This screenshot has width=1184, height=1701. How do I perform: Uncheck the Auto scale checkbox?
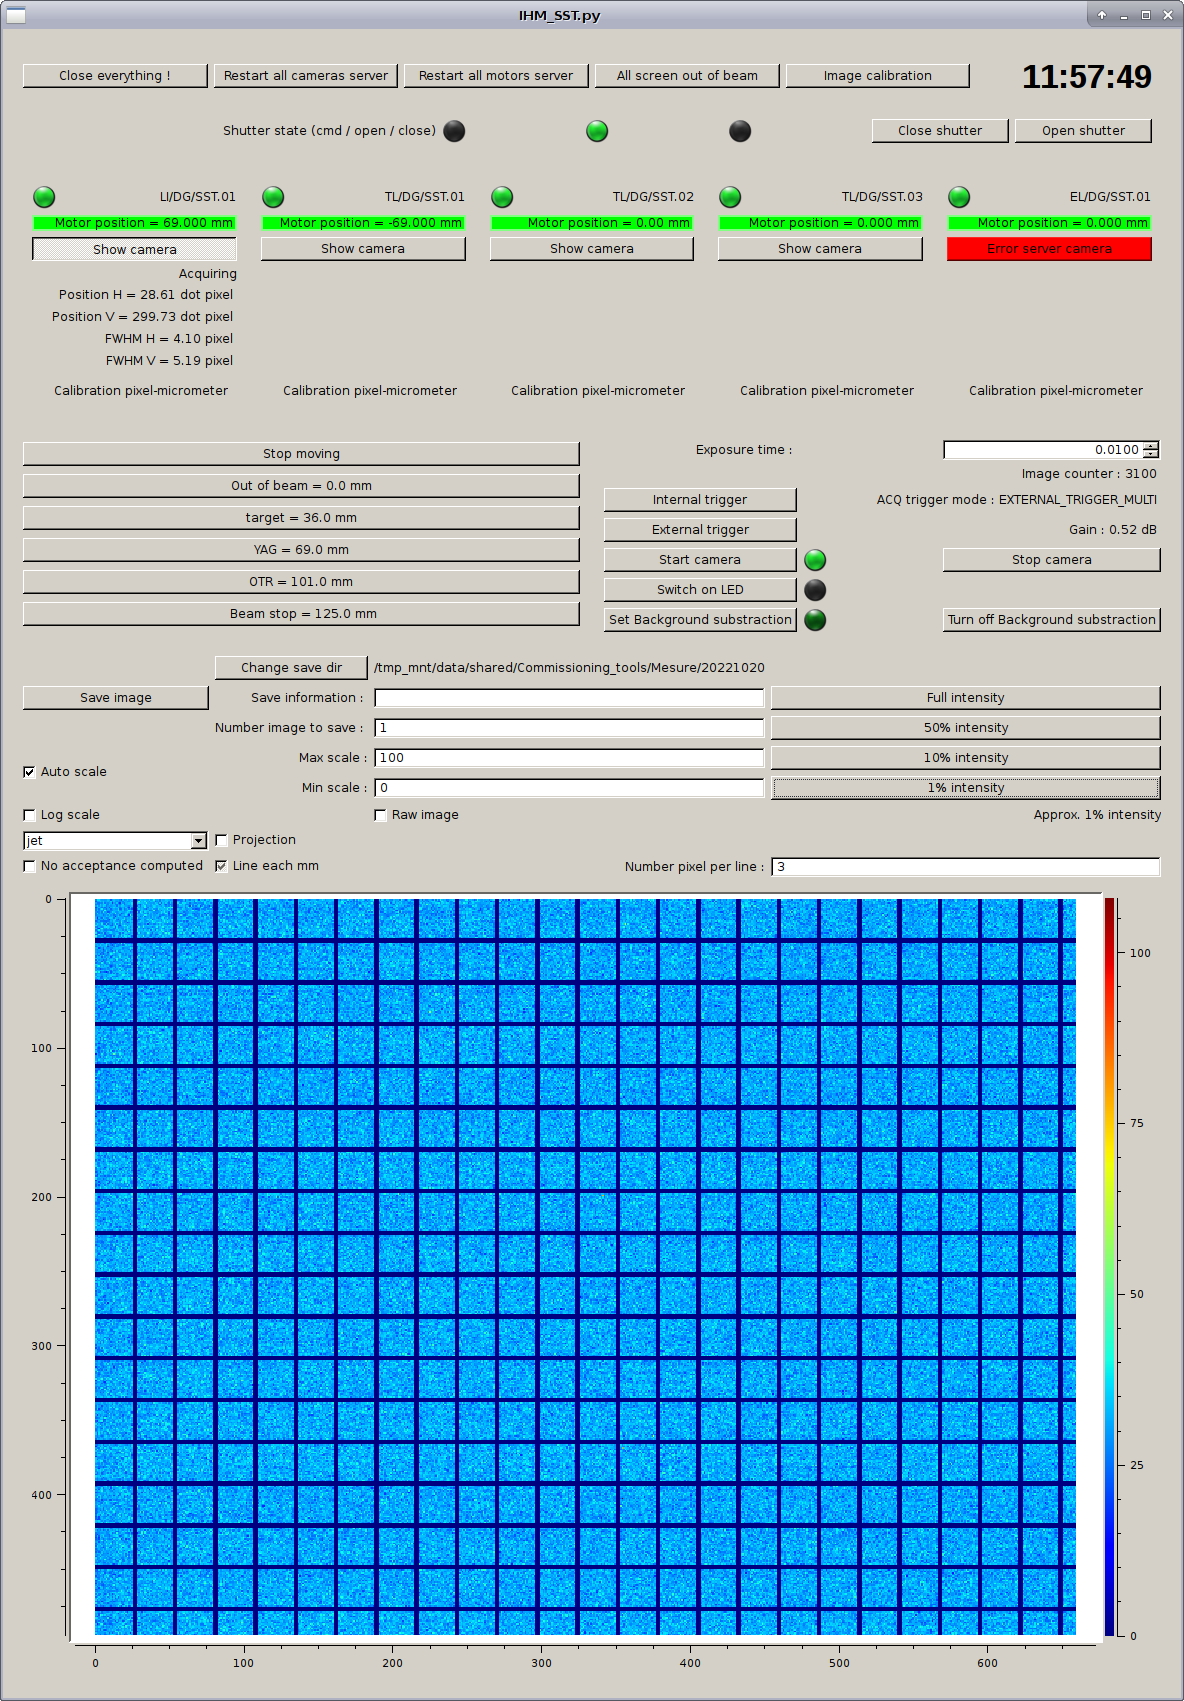pyautogui.click(x=29, y=772)
